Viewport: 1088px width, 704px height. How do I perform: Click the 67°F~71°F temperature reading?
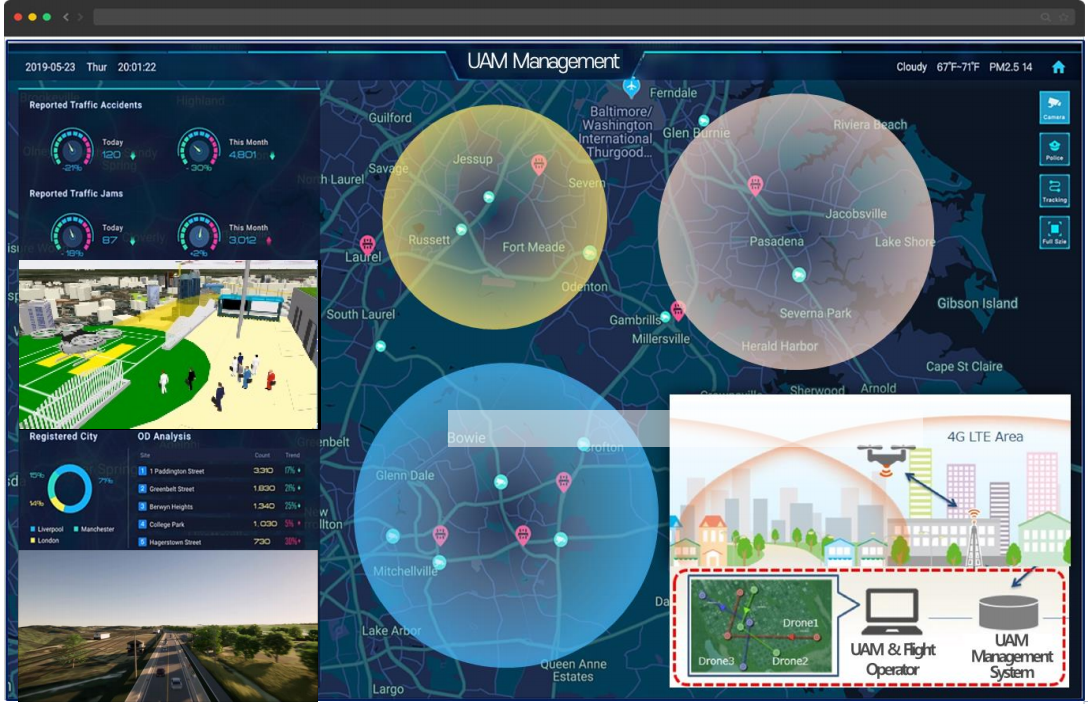[x=958, y=67]
